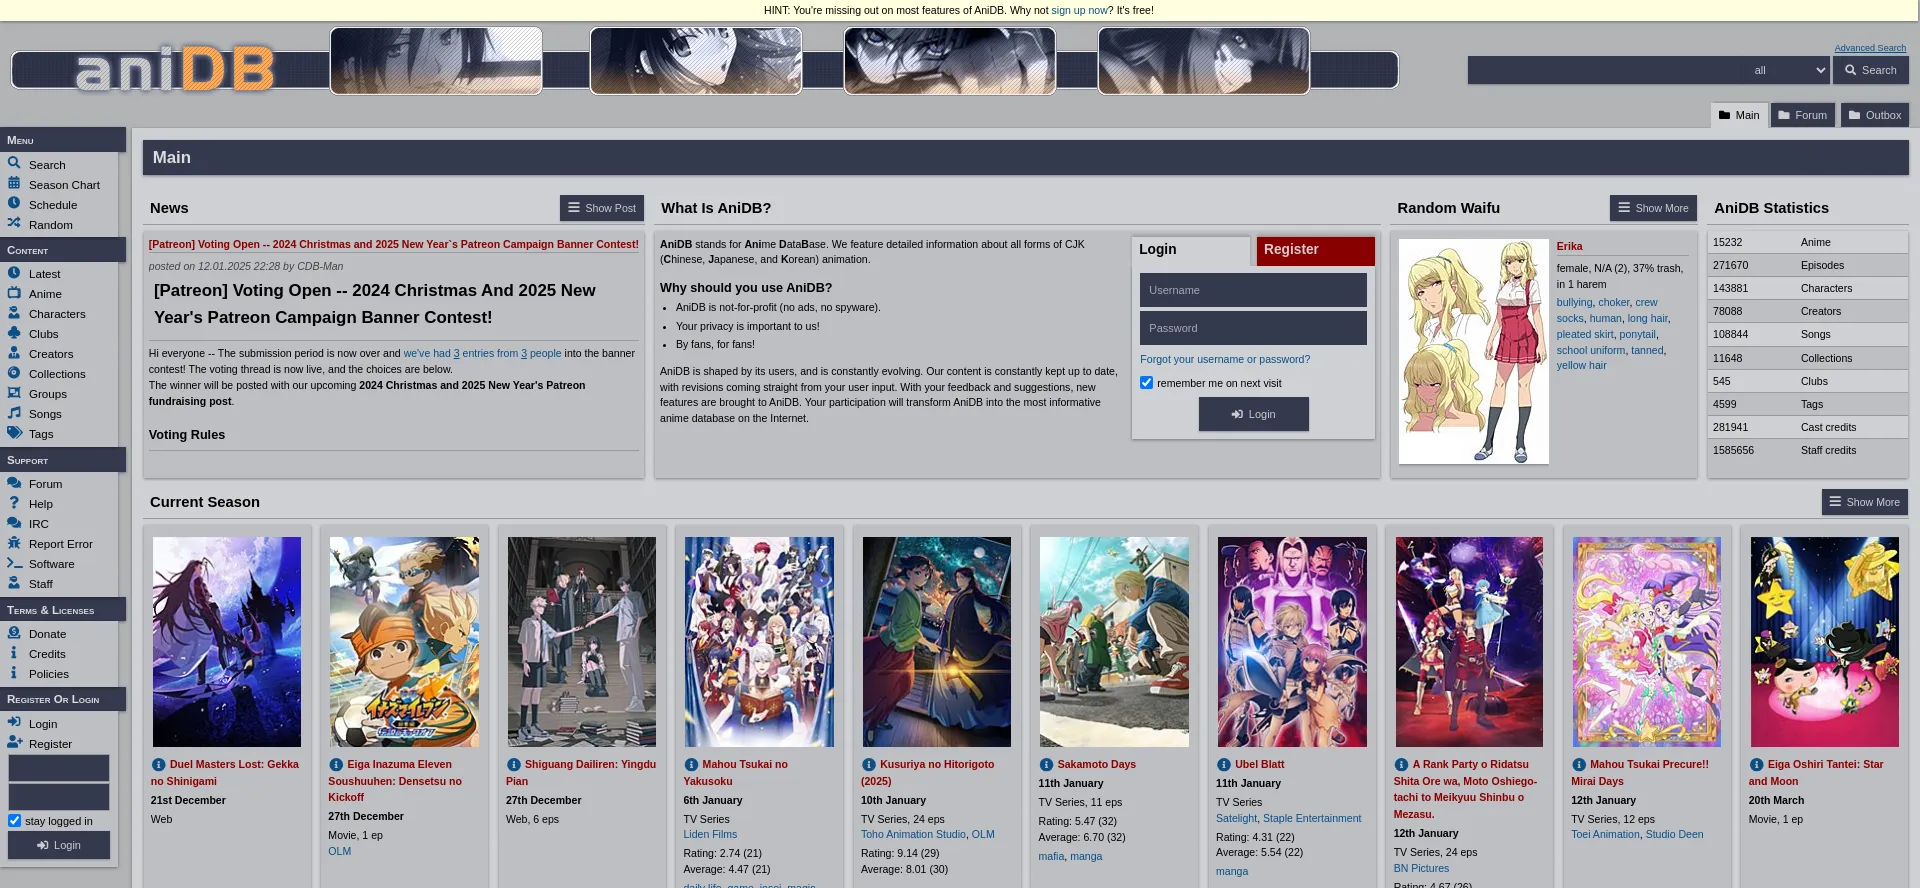The image size is (1920, 888).
Task: Open the Erika waifu portrait image
Action: tap(1473, 351)
